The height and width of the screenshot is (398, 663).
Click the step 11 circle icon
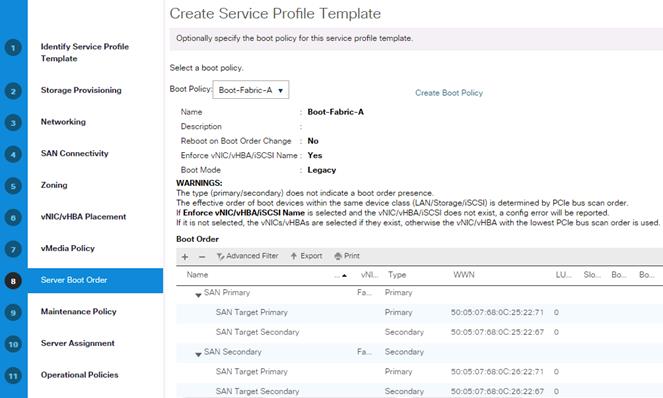pos(13,376)
